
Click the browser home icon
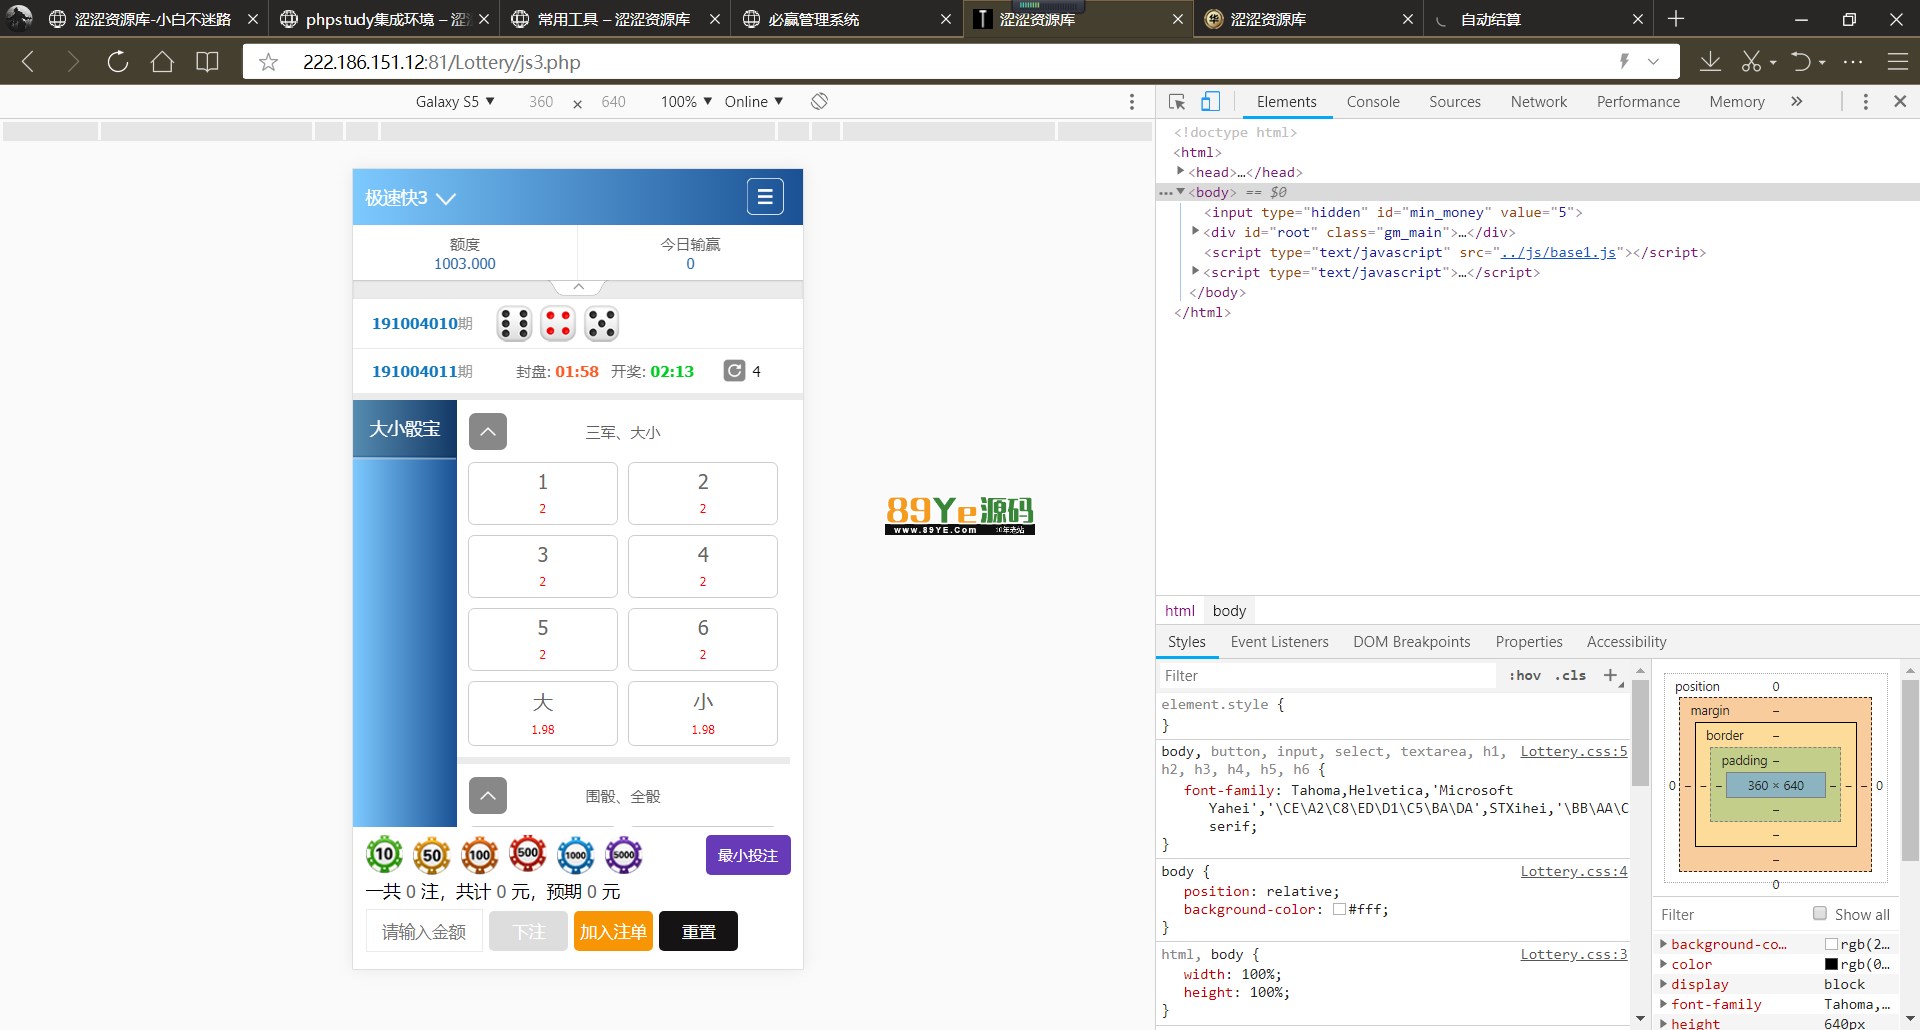[x=162, y=62]
